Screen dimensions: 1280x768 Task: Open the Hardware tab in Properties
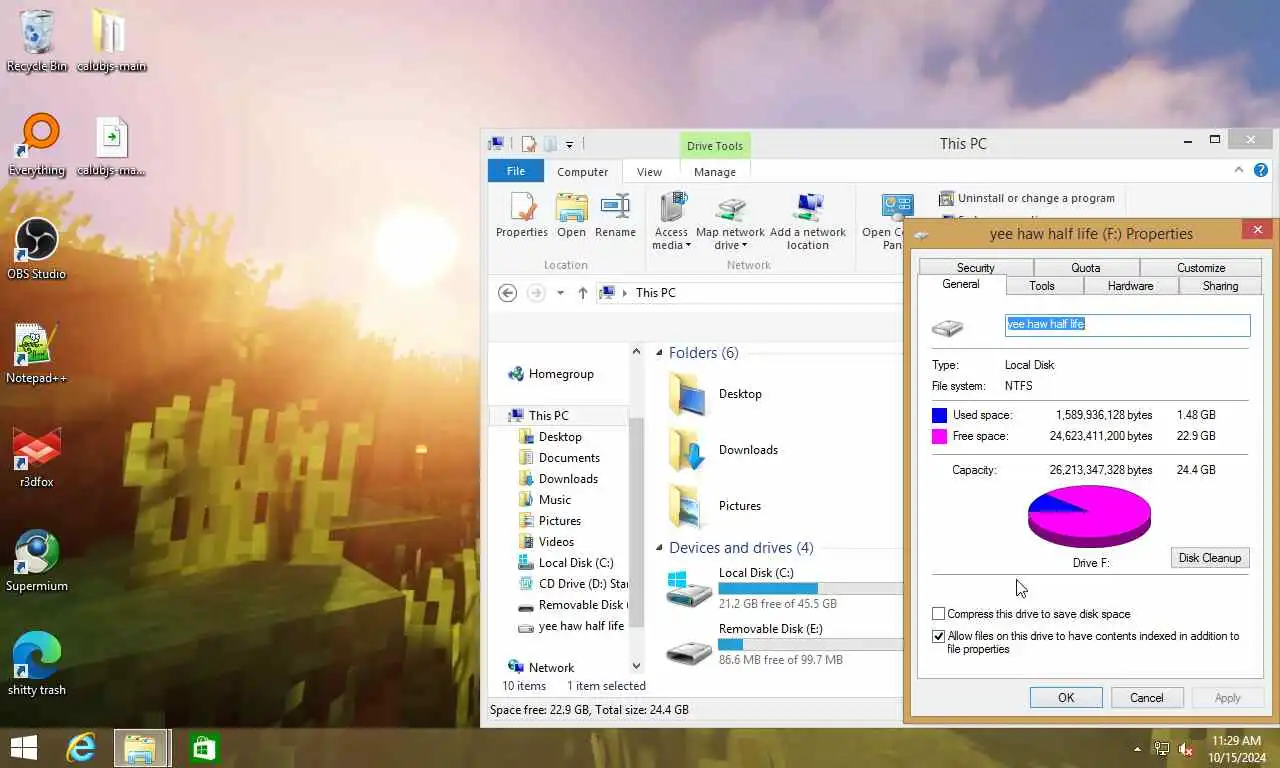(1130, 286)
